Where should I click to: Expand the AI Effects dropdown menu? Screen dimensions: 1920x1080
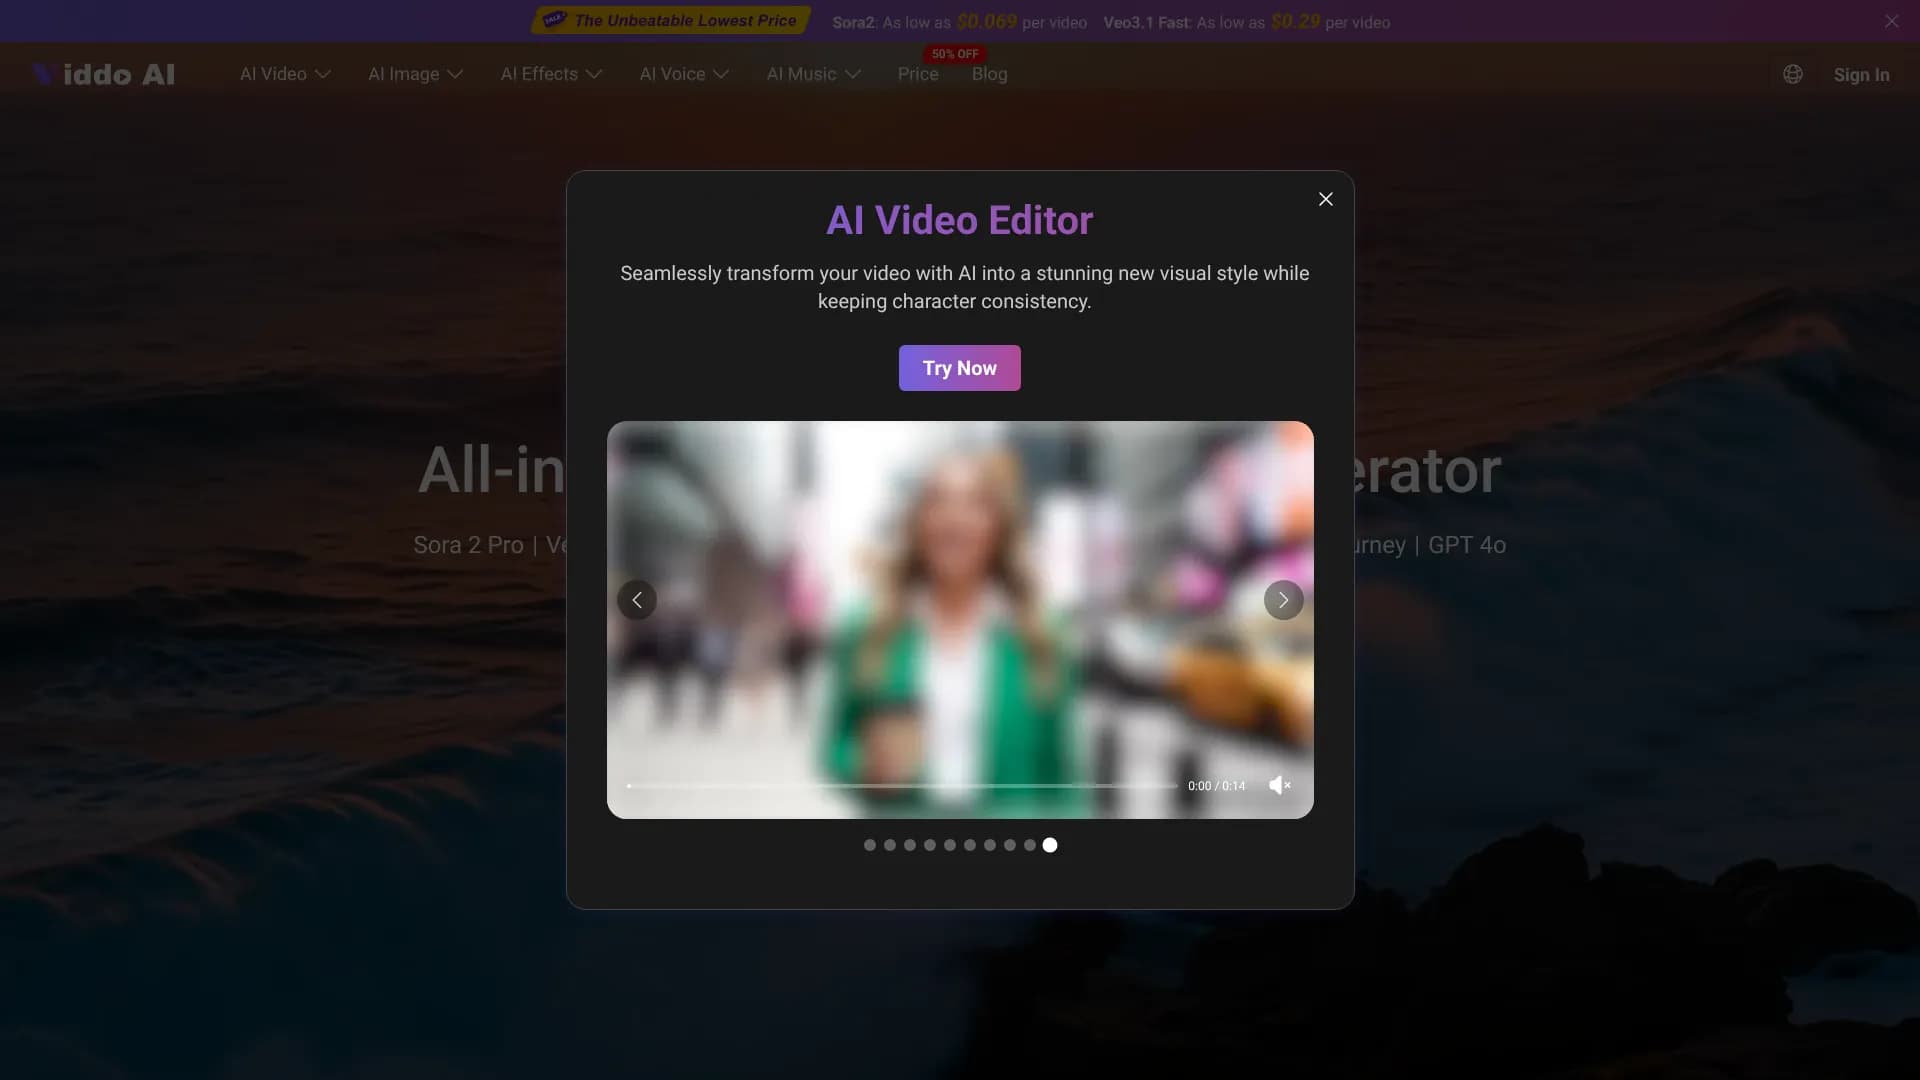point(551,74)
